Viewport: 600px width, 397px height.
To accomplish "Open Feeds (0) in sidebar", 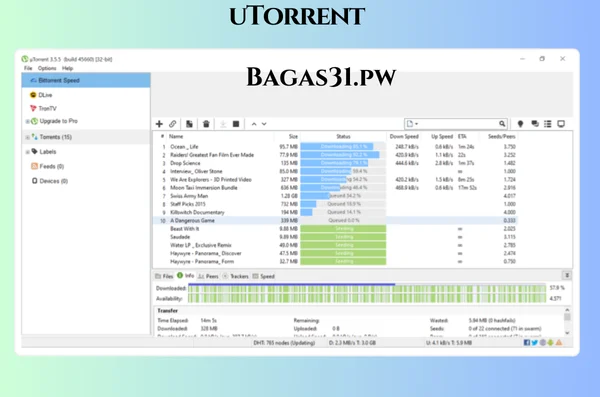I will [x=47, y=166].
